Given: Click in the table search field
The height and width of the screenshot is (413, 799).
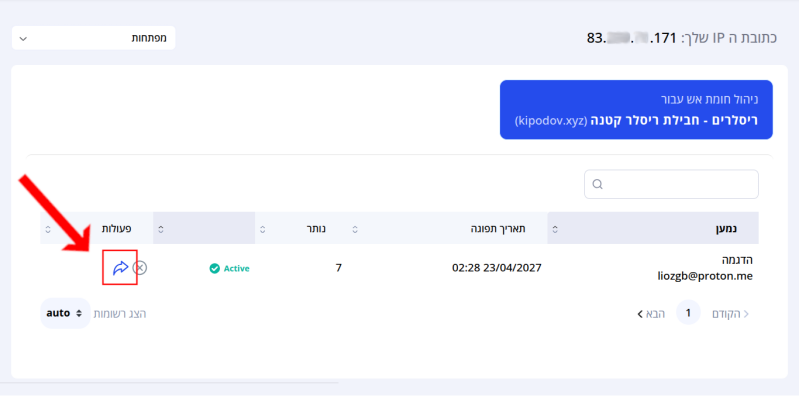Looking at the screenshot, I should (671, 184).
